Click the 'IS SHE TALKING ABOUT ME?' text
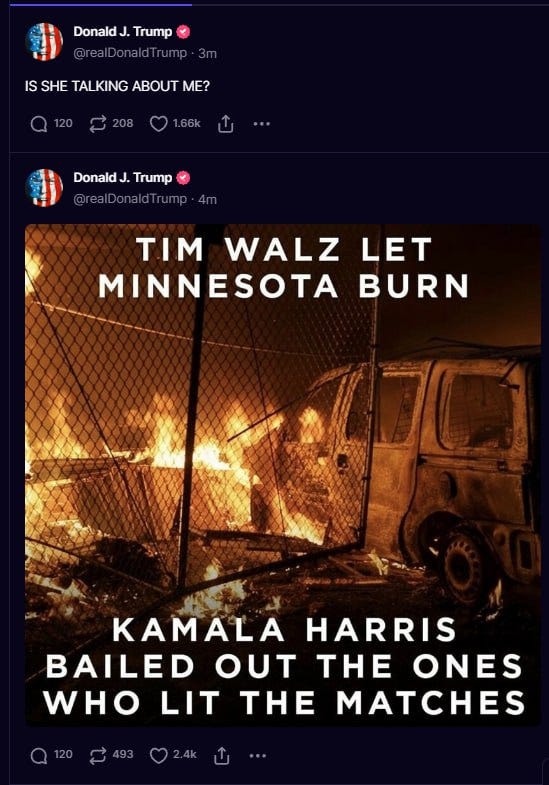 pyautogui.click(x=117, y=86)
